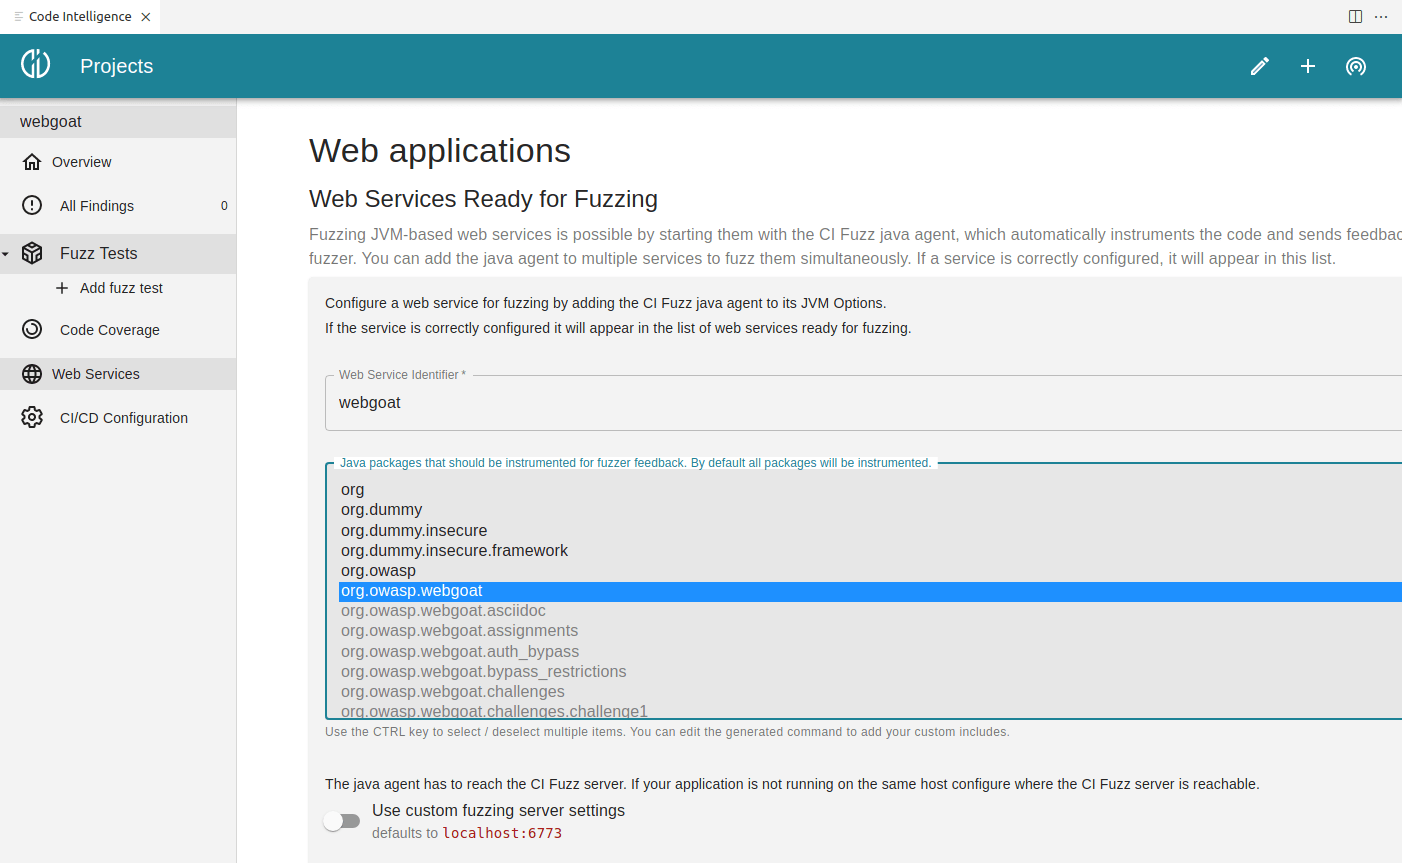
Task: Click the split editor layout icon
Action: (1355, 16)
